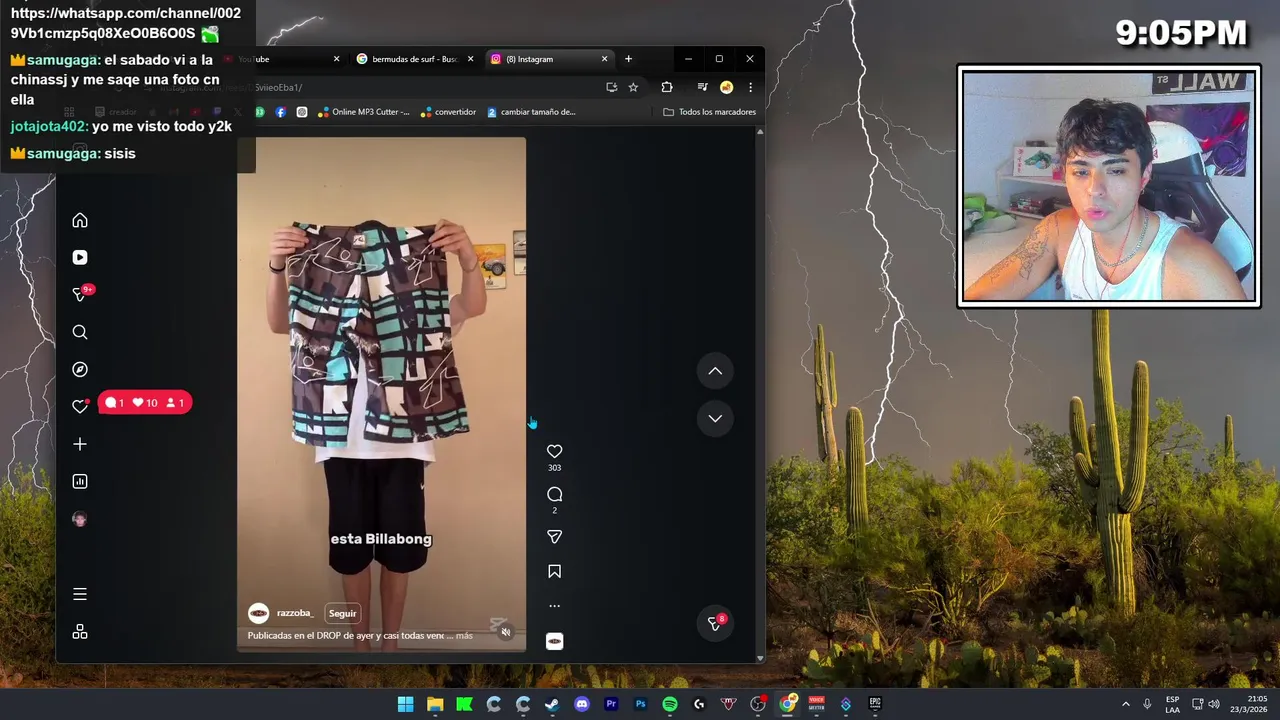Select the (8) Instagram tab
Screen dimensions: 1280x720
(548, 59)
